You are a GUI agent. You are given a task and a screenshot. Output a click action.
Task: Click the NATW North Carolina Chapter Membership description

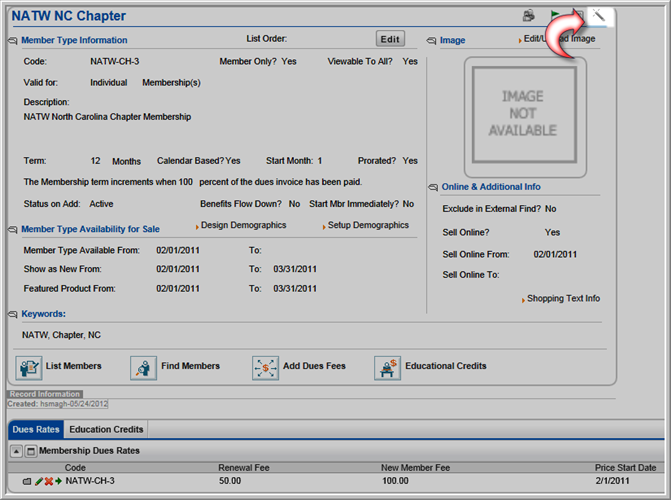click(107, 117)
